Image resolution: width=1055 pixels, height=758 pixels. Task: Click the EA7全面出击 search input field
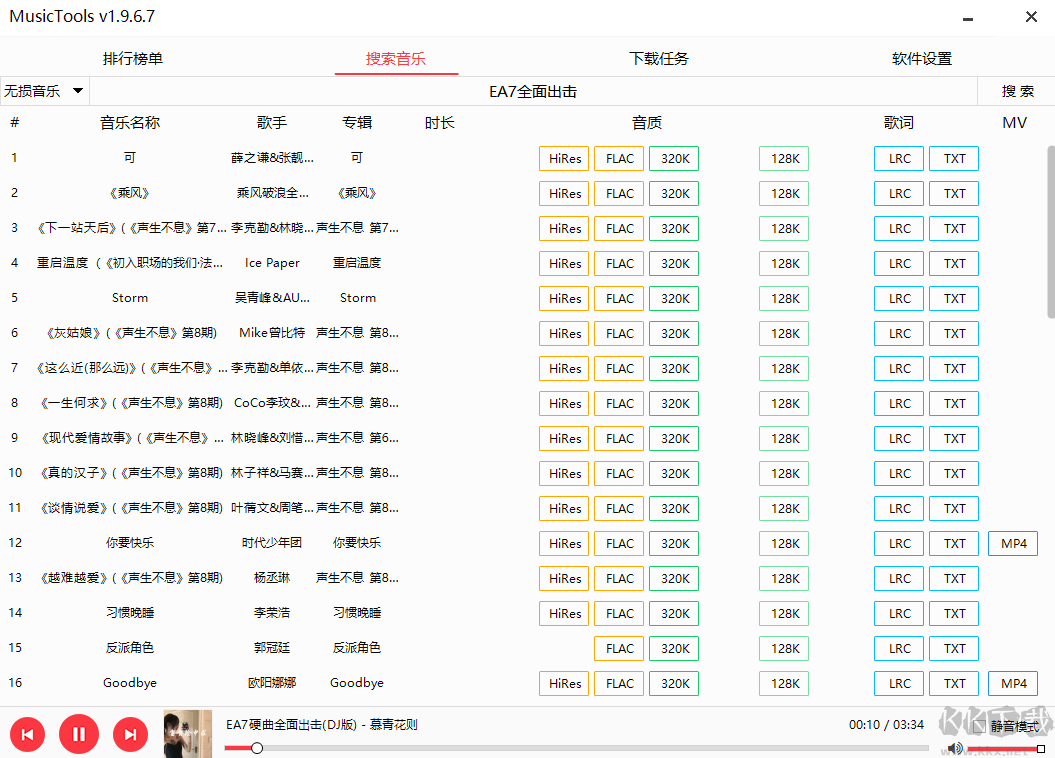pos(533,90)
